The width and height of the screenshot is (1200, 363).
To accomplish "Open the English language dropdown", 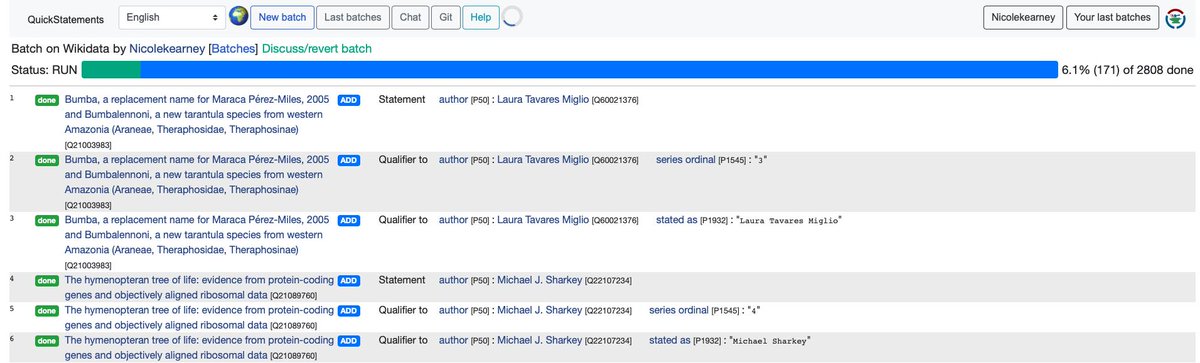I will [173, 17].
